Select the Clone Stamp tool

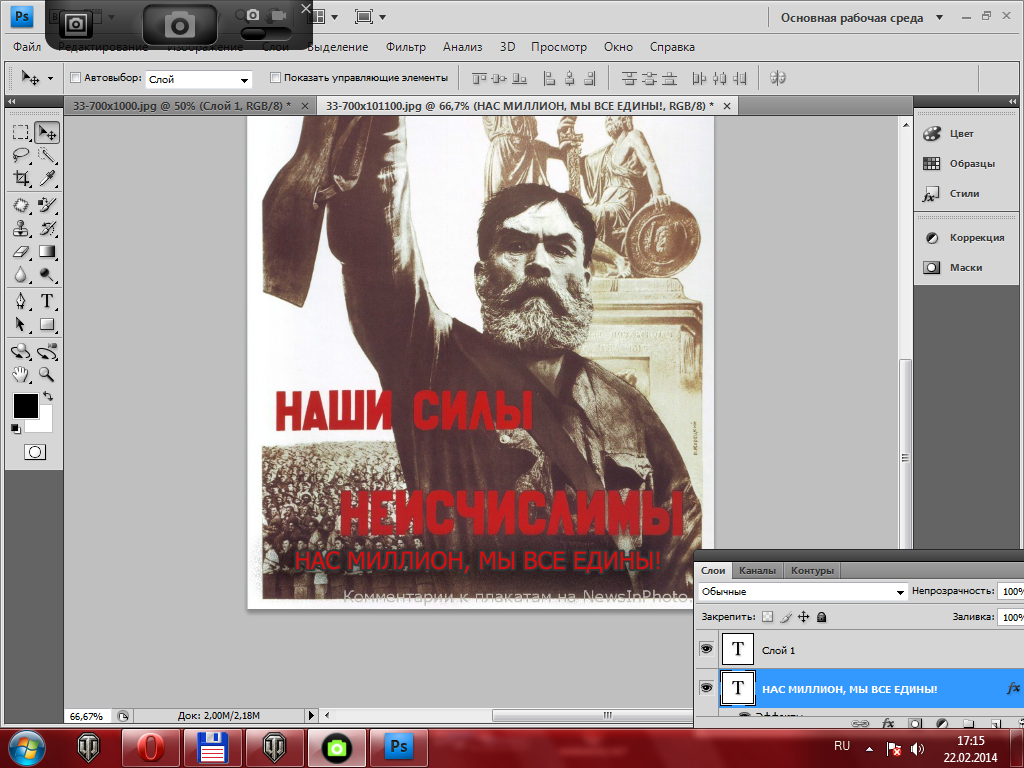(21, 229)
